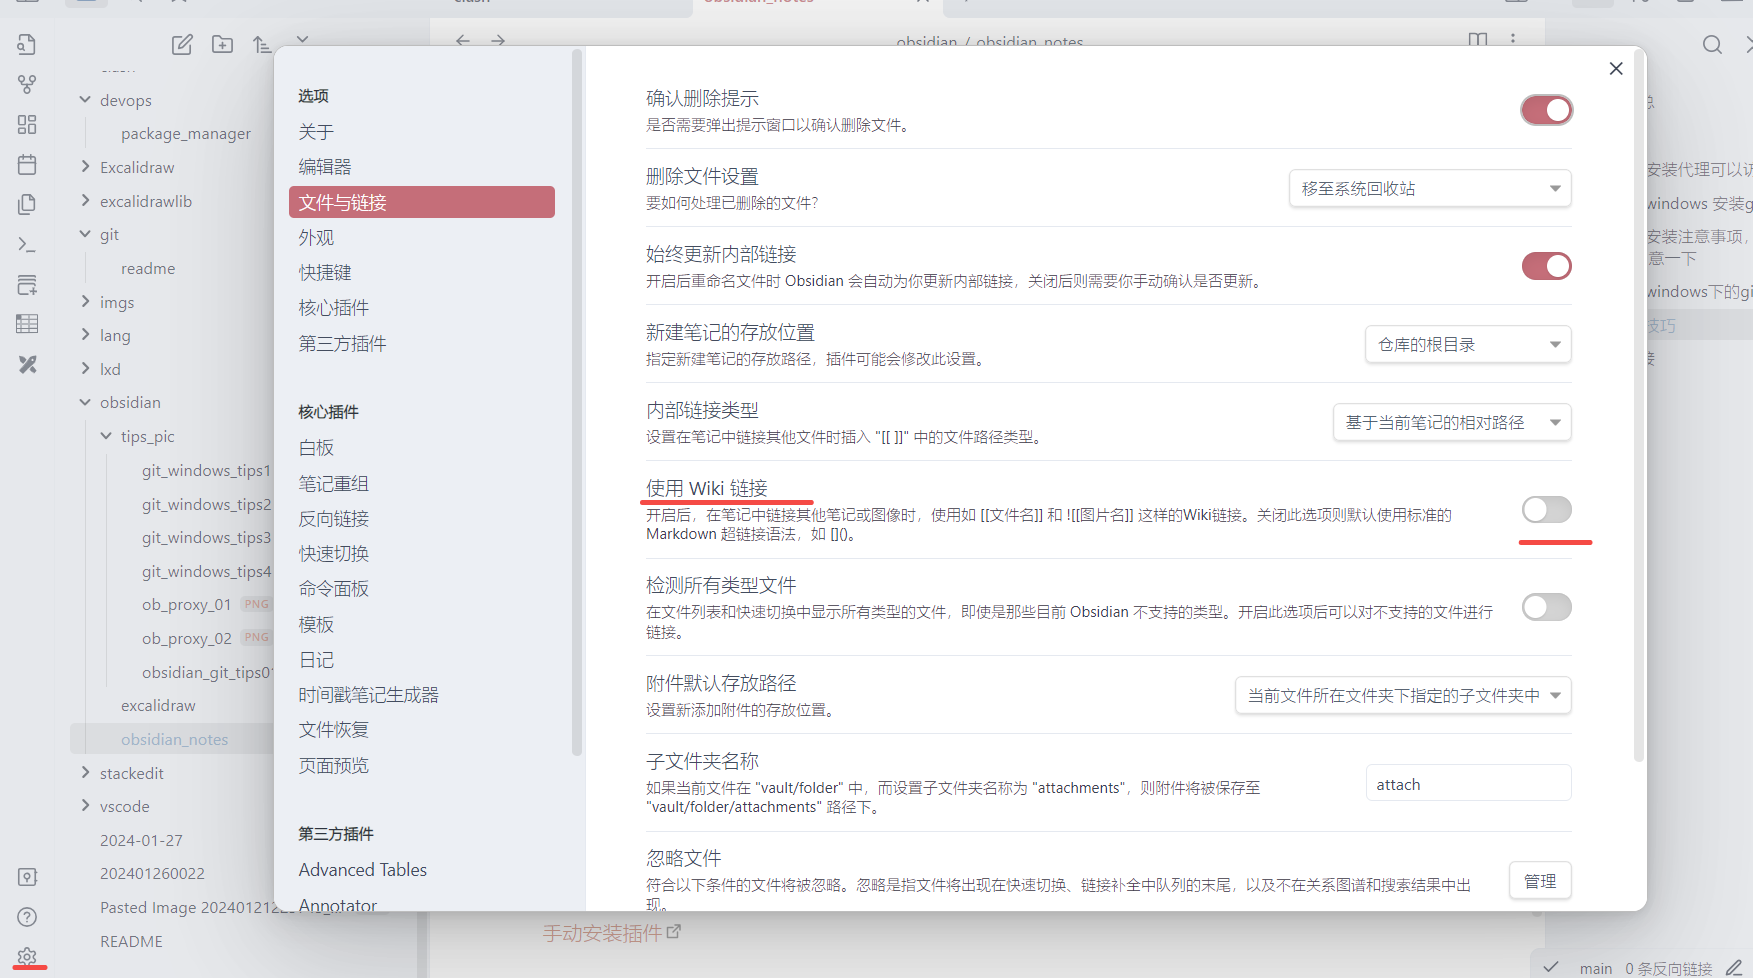Viewport: 1753px width, 978px height.
Task: Change file sort order icon
Action: click(x=262, y=44)
